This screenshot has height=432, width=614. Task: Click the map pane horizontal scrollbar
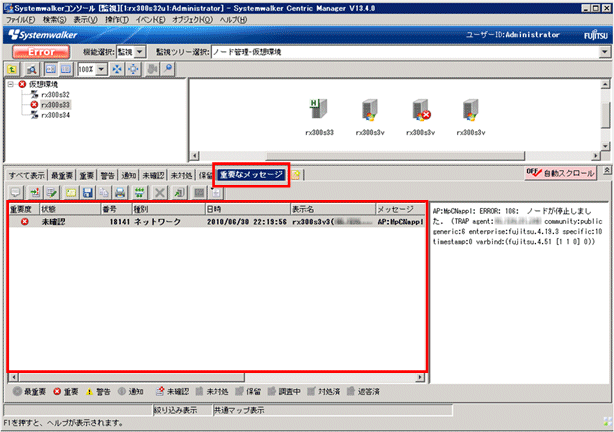pyautogui.click(x=395, y=155)
